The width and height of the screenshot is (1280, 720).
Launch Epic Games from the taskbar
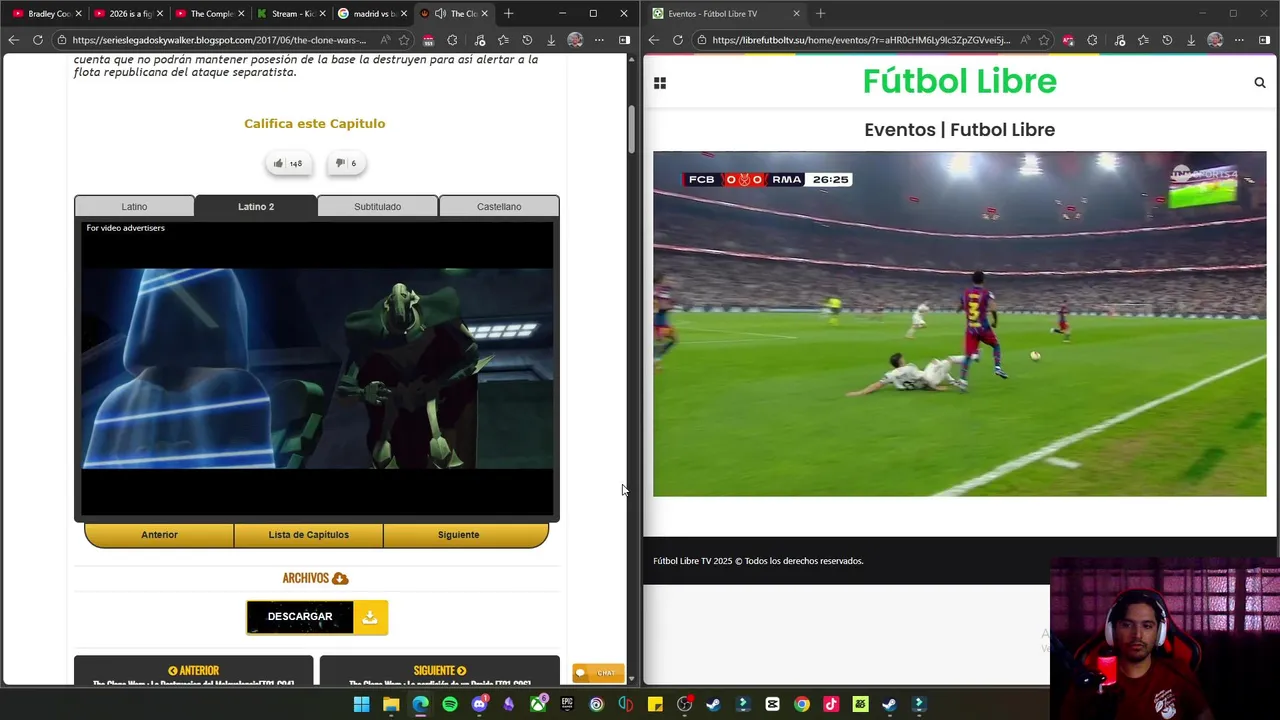(x=567, y=704)
